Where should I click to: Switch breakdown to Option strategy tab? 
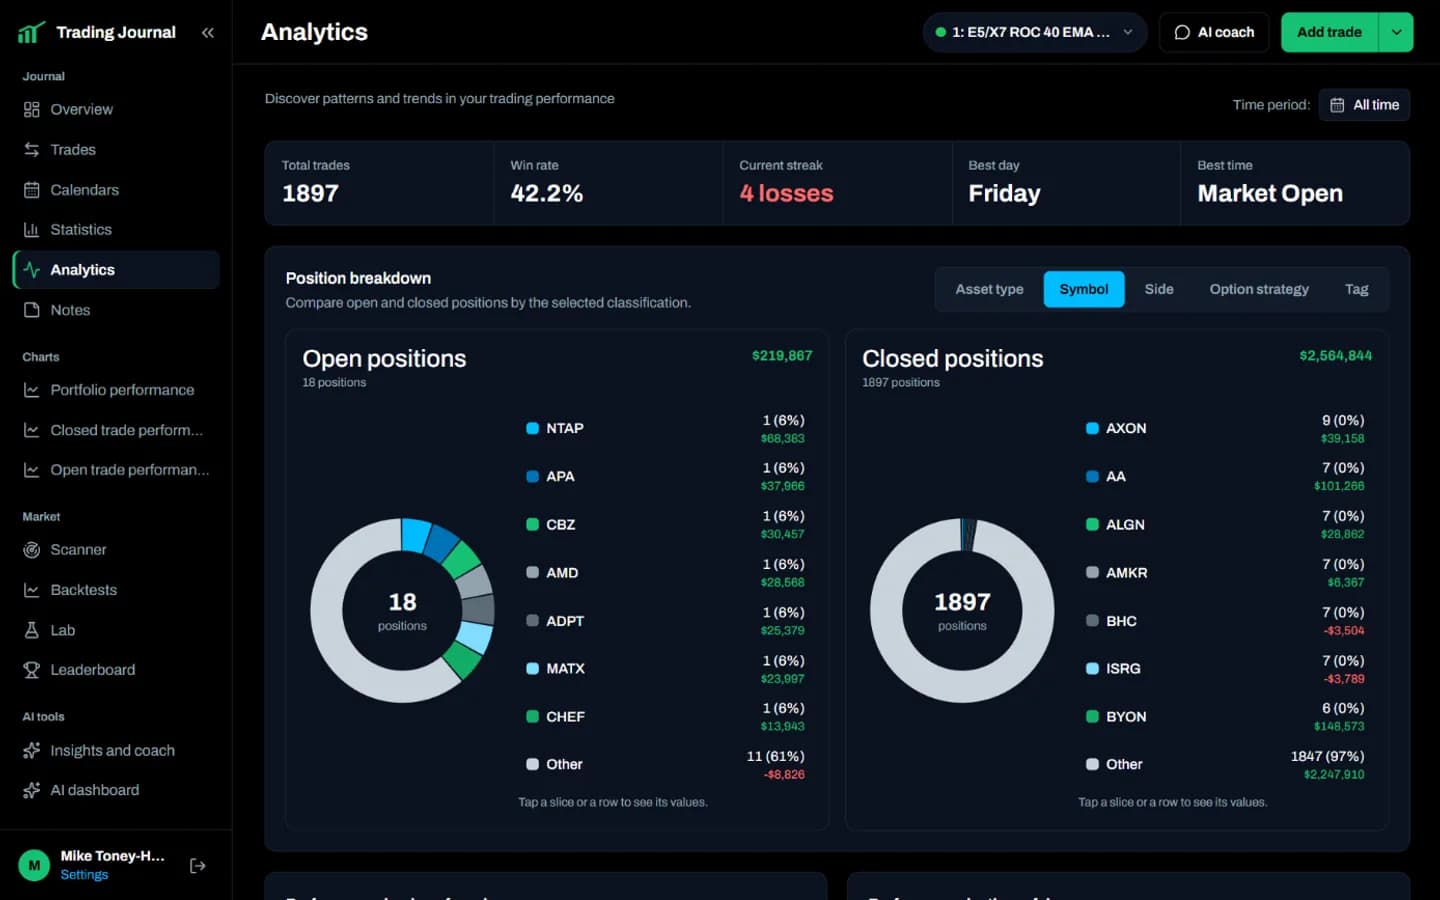coord(1259,289)
